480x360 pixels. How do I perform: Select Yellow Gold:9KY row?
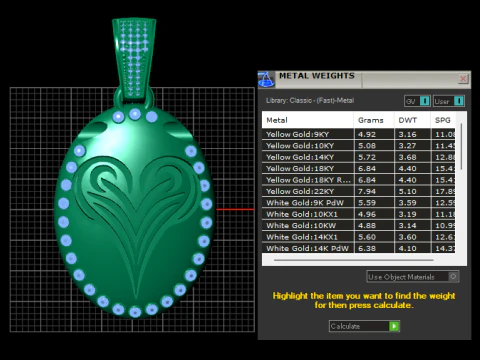(x=359, y=134)
